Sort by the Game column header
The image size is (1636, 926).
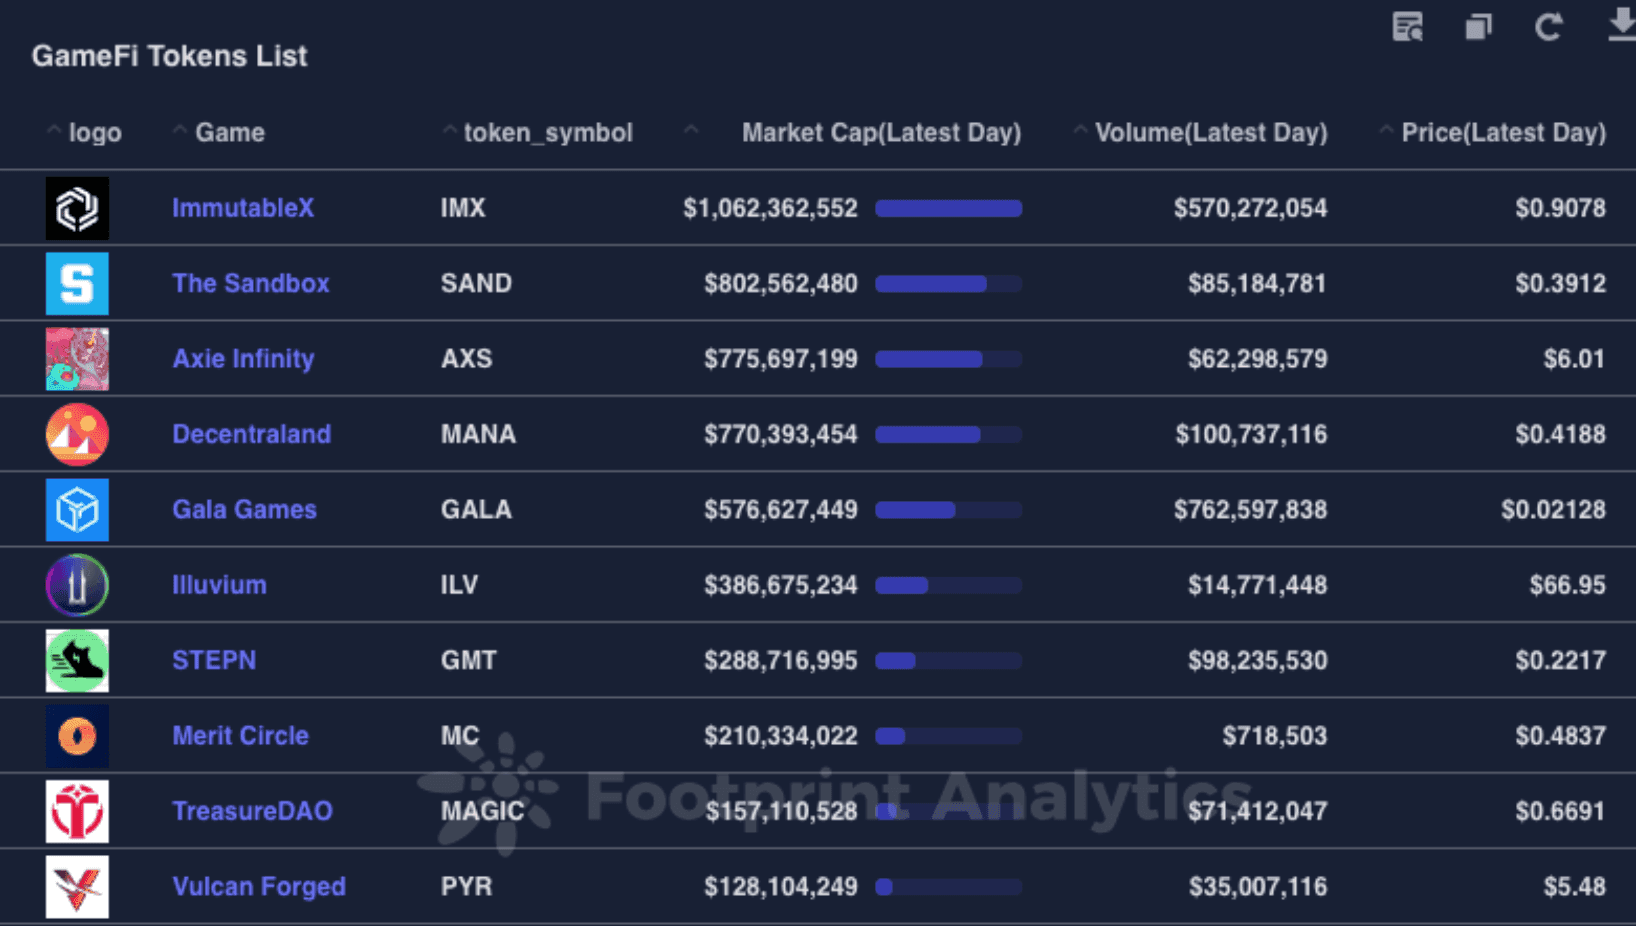tap(229, 133)
